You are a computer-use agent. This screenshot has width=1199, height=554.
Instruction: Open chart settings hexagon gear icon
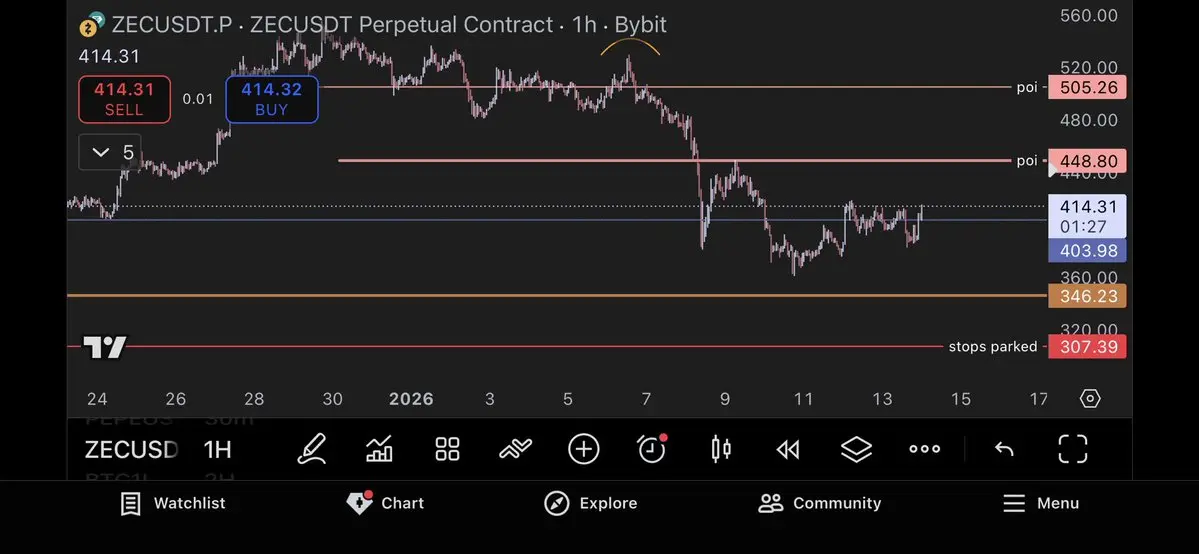[x=1090, y=399]
